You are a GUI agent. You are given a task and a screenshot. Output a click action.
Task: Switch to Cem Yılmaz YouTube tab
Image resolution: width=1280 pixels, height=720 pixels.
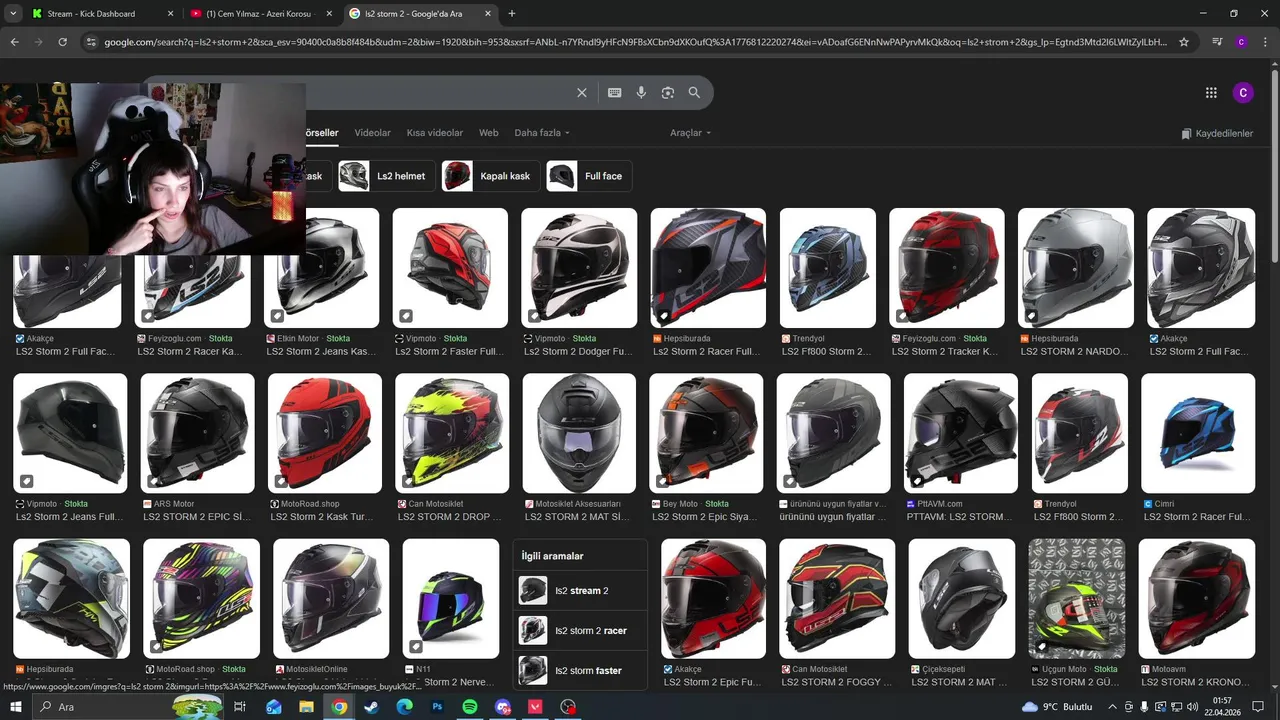pos(260,14)
